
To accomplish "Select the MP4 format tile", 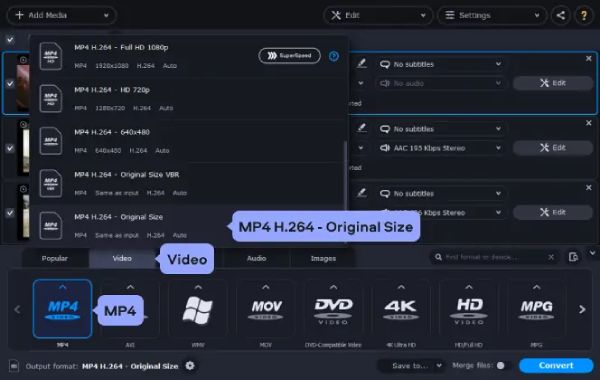I will click(x=62, y=309).
